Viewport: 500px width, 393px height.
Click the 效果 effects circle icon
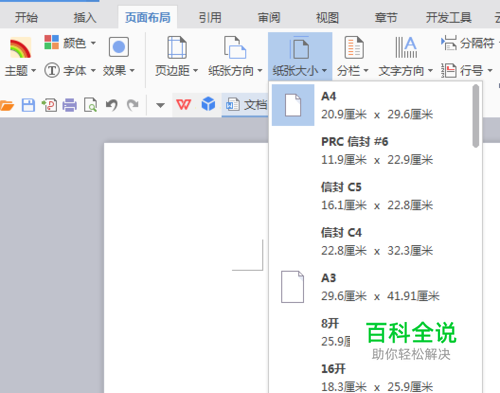coord(119,47)
